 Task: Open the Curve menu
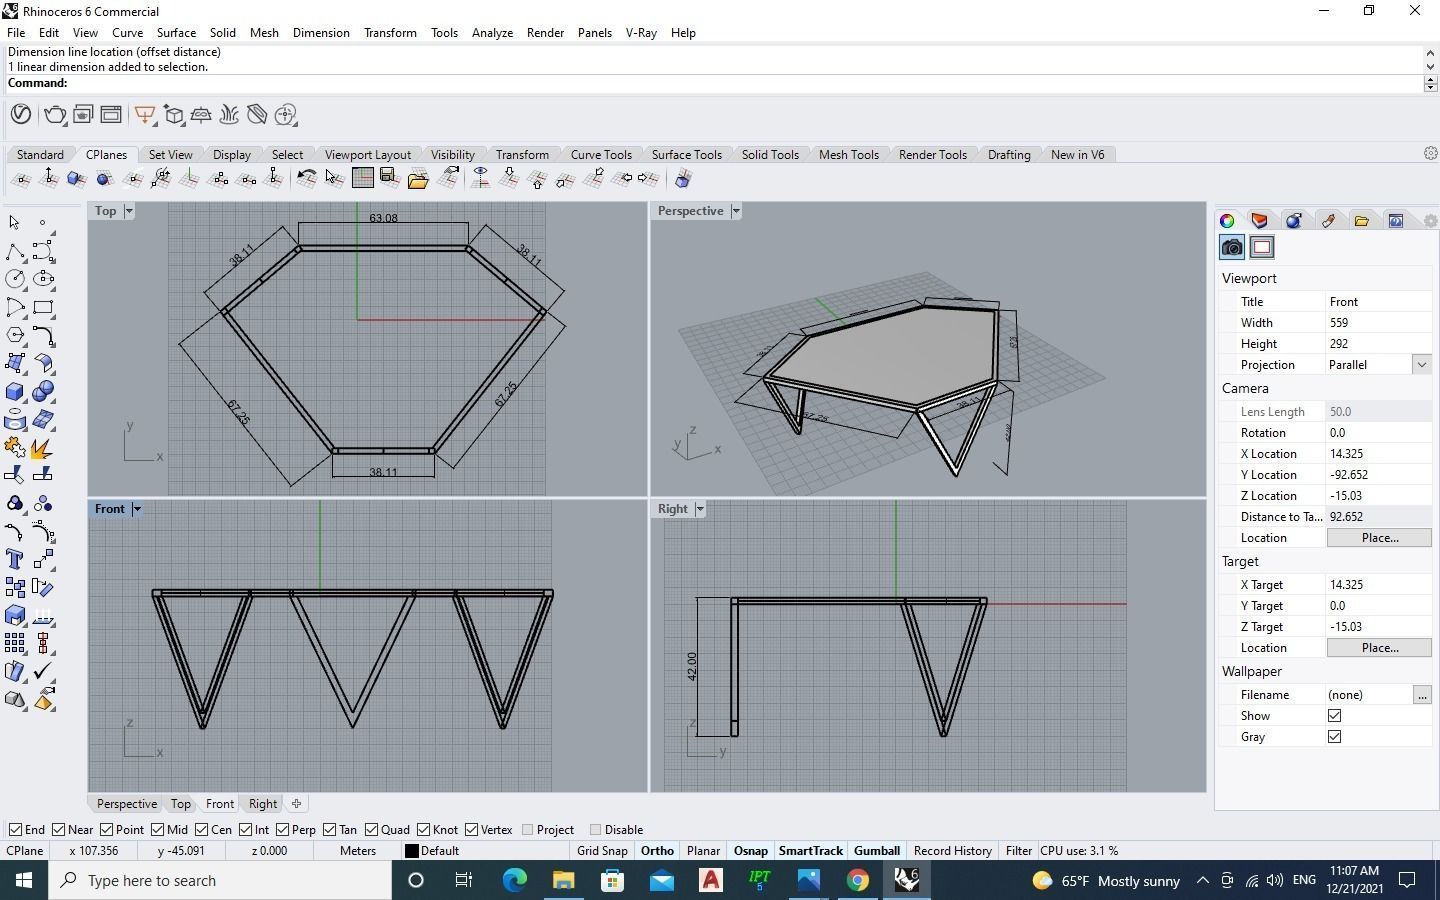(x=127, y=33)
